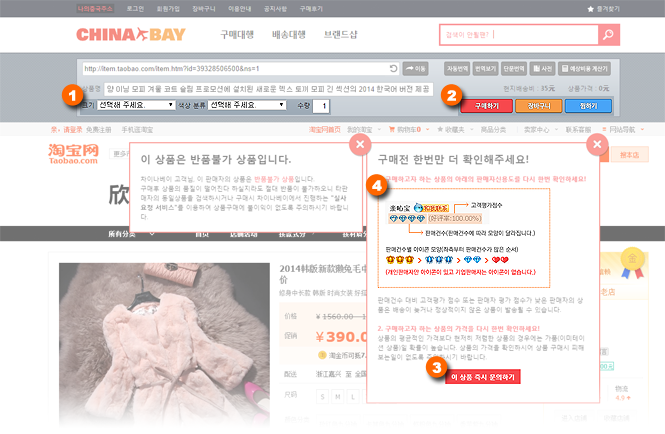The width and height of the screenshot is (665, 434).
Task: Click 이 상품 즉시 문의하기 button
Action: coord(483,377)
